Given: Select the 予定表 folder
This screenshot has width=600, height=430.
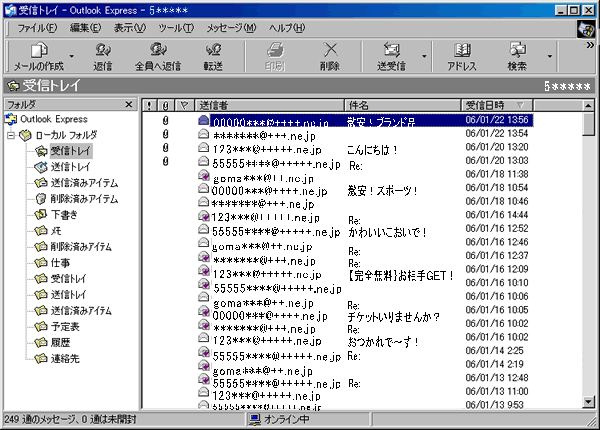Looking at the screenshot, I should (x=65, y=327).
